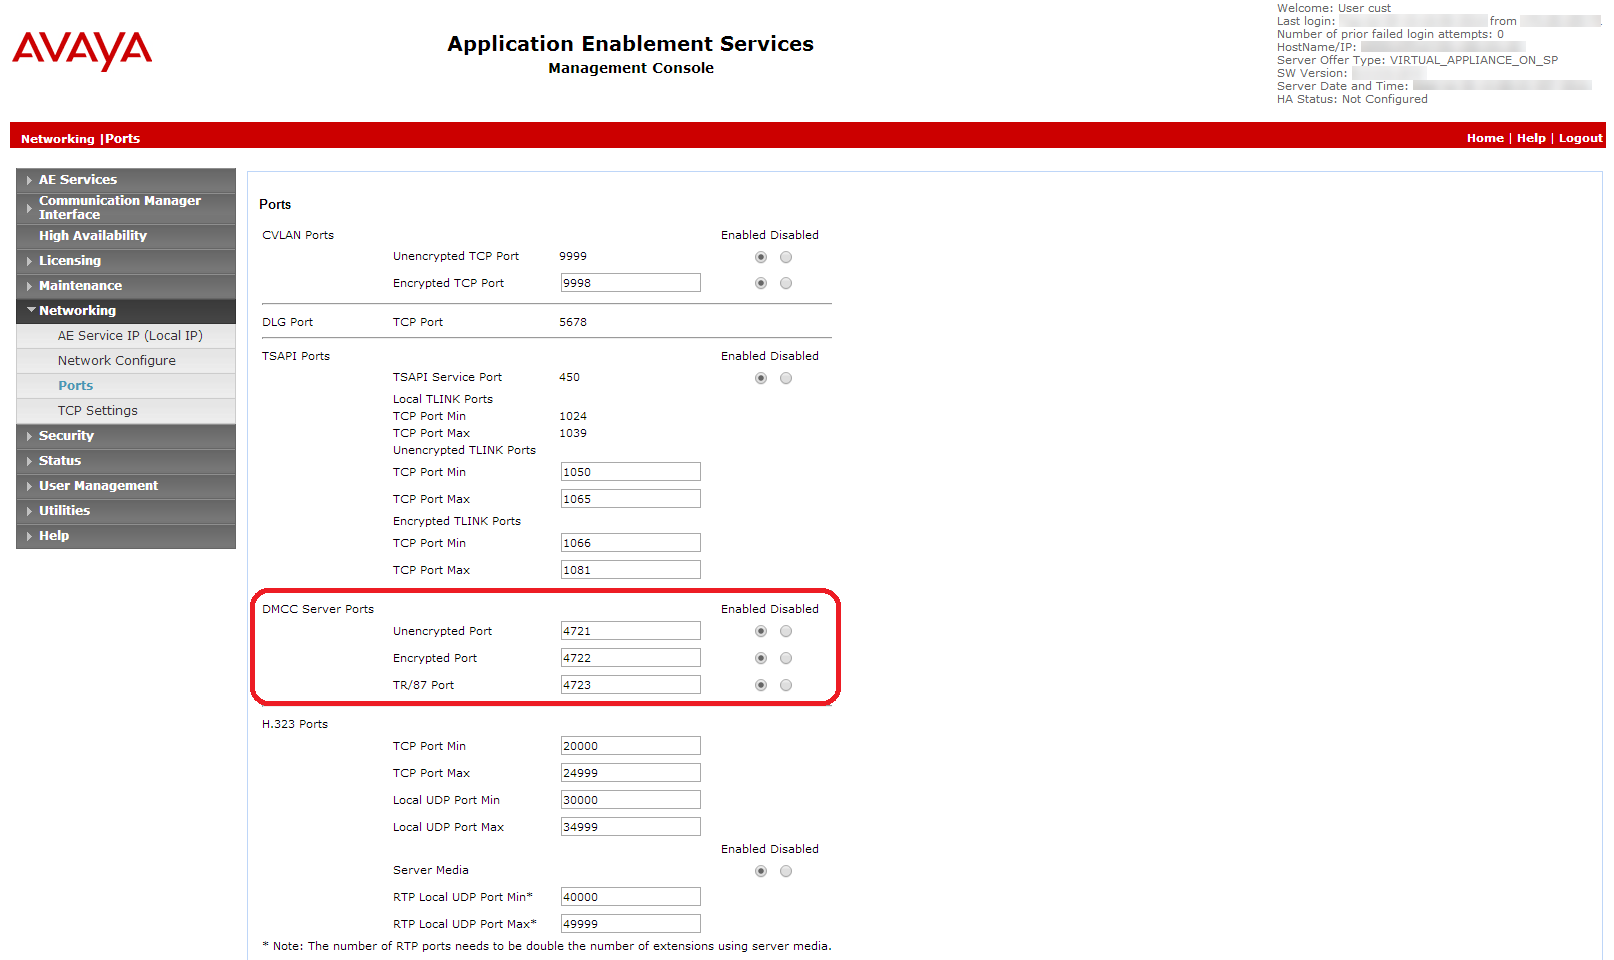The image size is (1614, 960).
Task: Edit RTP Local UDP Port Max 49999
Action: tap(630, 924)
